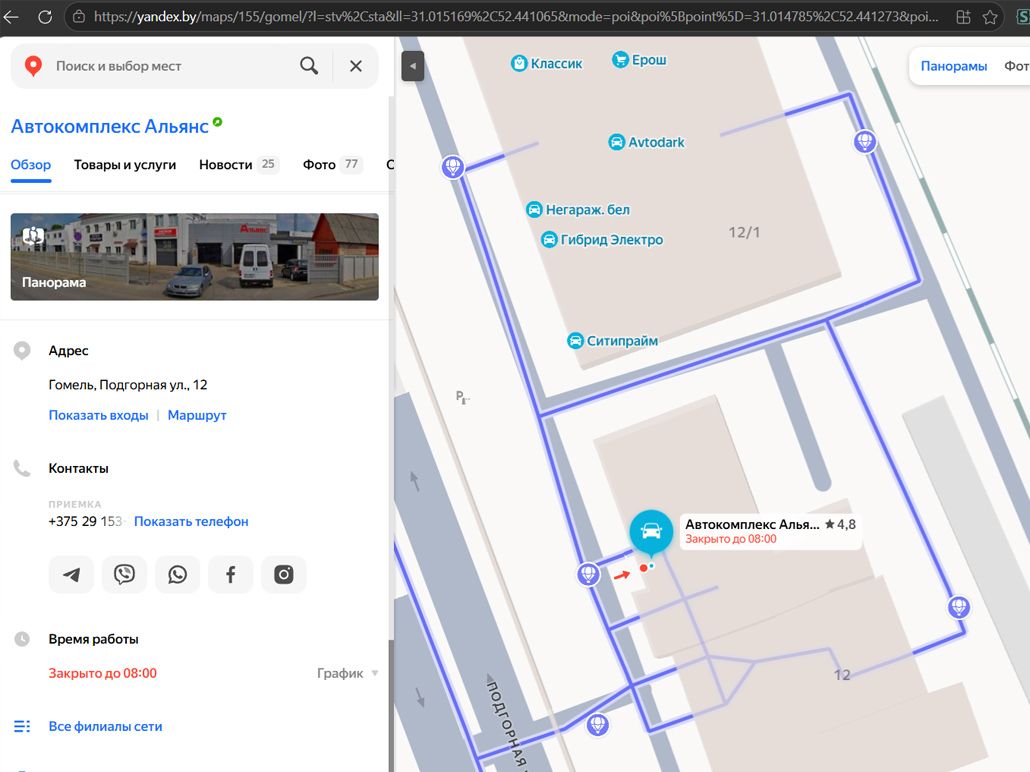The height and width of the screenshot is (772, 1030).
Task: Clear search with the X button
Action: tap(355, 66)
